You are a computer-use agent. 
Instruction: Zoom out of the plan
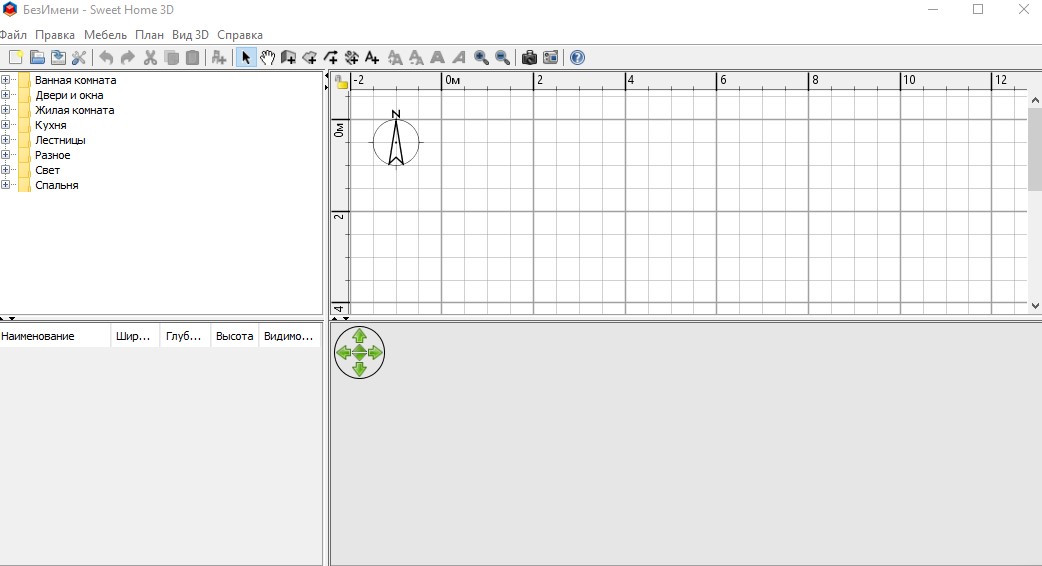[x=502, y=58]
